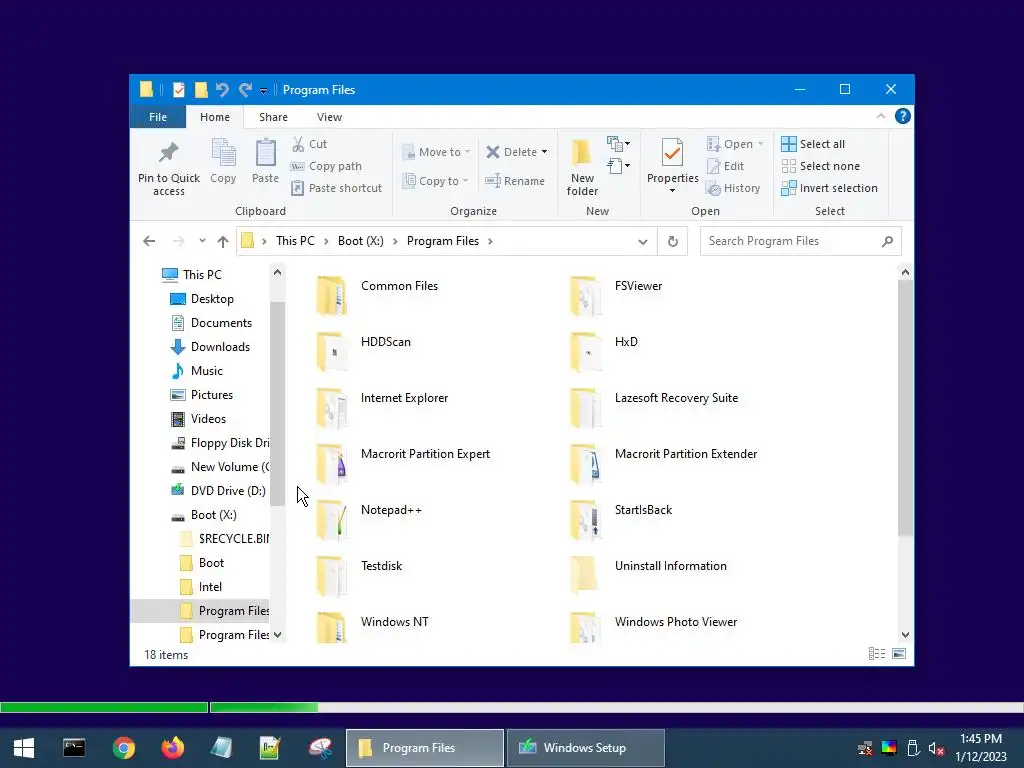This screenshot has width=1024, height=768.
Task: Click Select all in ribbon
Action: click(813, 144)
